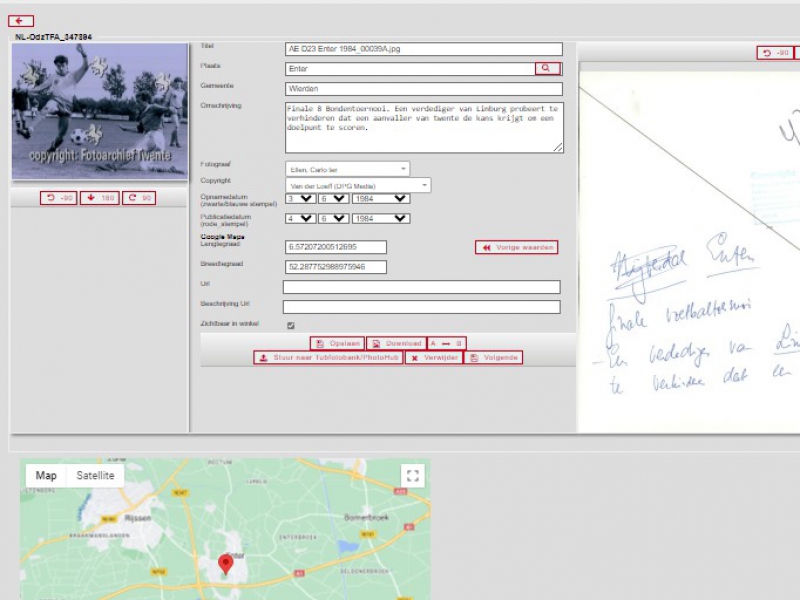Rotate the back-side scan -90 degrees
The width and height of the screenshot is (800, 600).
(775, 53)
